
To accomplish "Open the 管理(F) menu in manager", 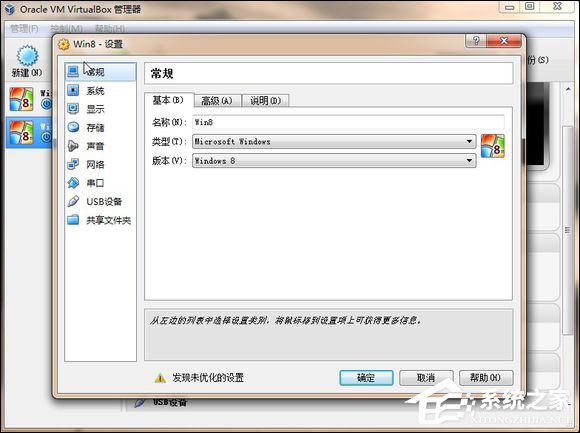I will (24, 28).
